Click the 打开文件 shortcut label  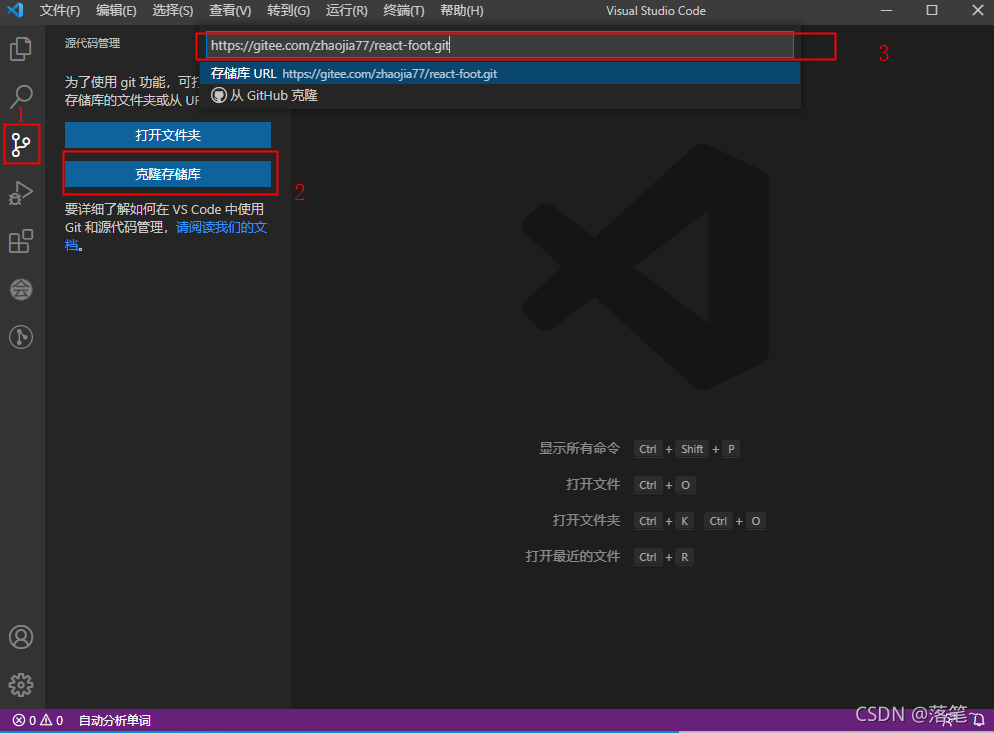click(x=593, y=484)
